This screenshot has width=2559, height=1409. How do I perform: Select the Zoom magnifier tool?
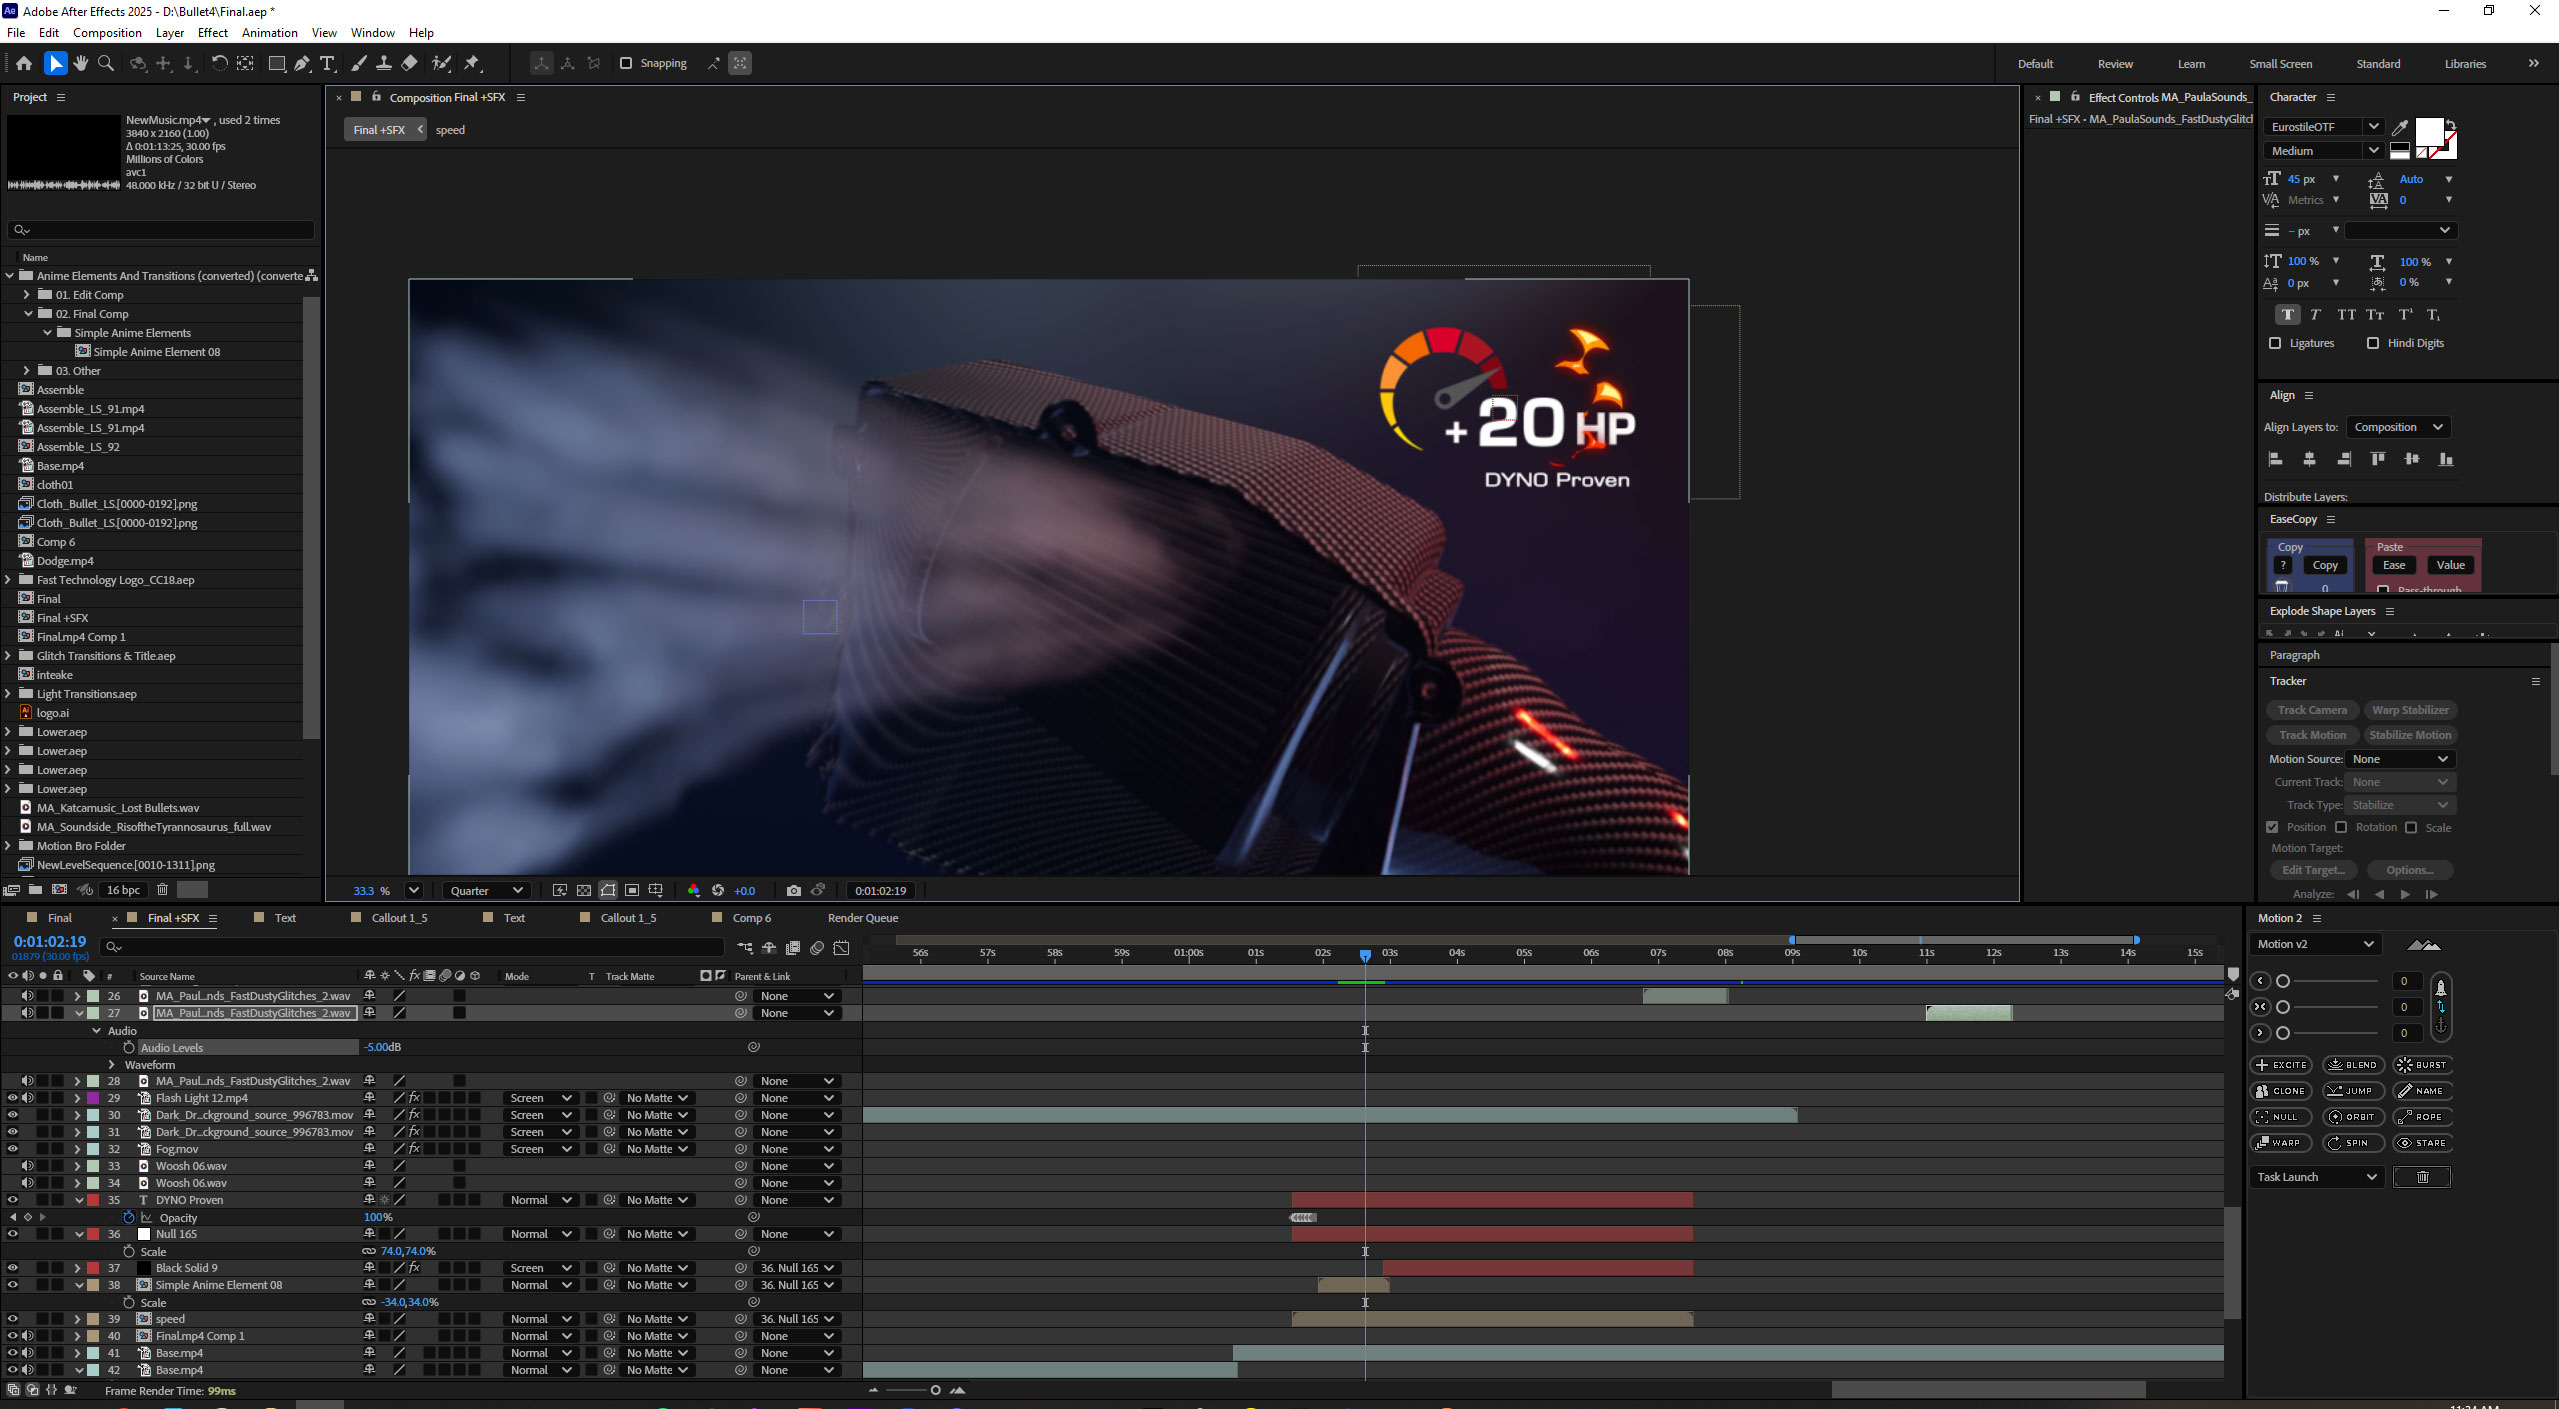tap(105, 63)
